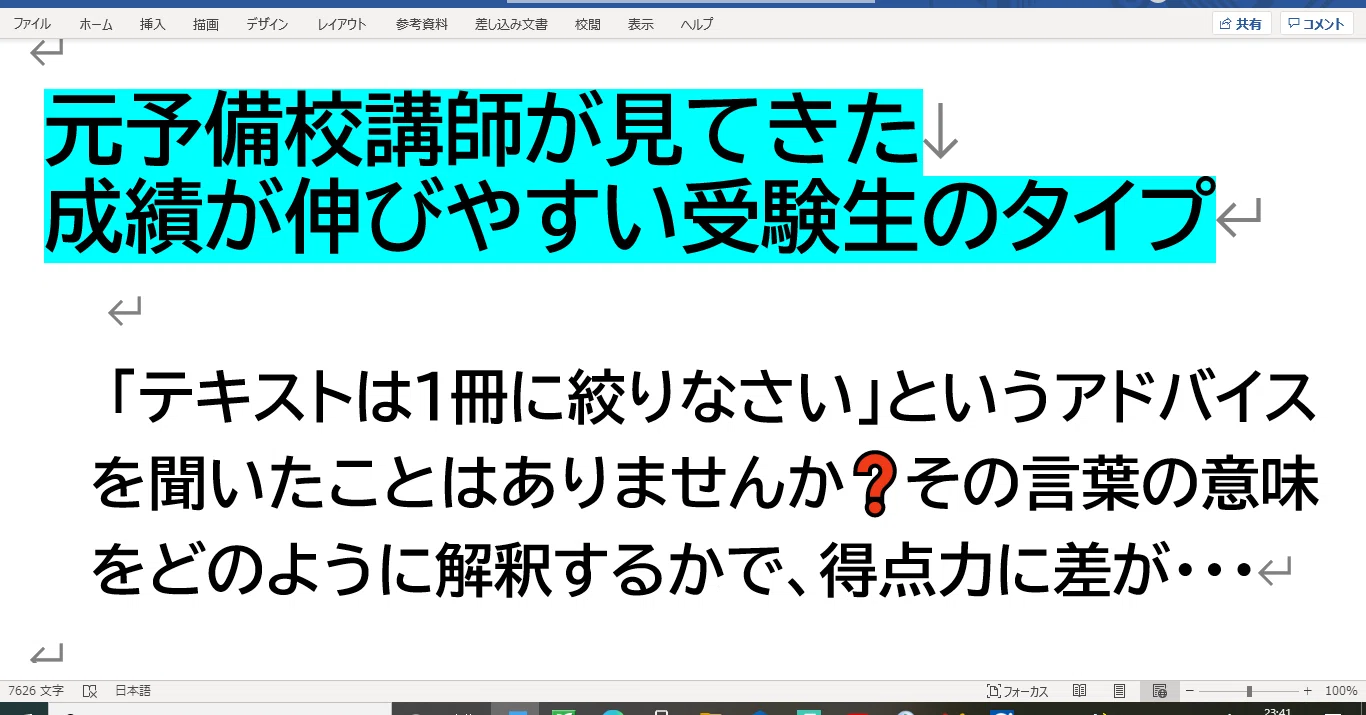Image resolution: width=1366 pixels, height=715 pixels.
Task: Click the body line starting をどのように解釈するかで
Action: point(672,571)
